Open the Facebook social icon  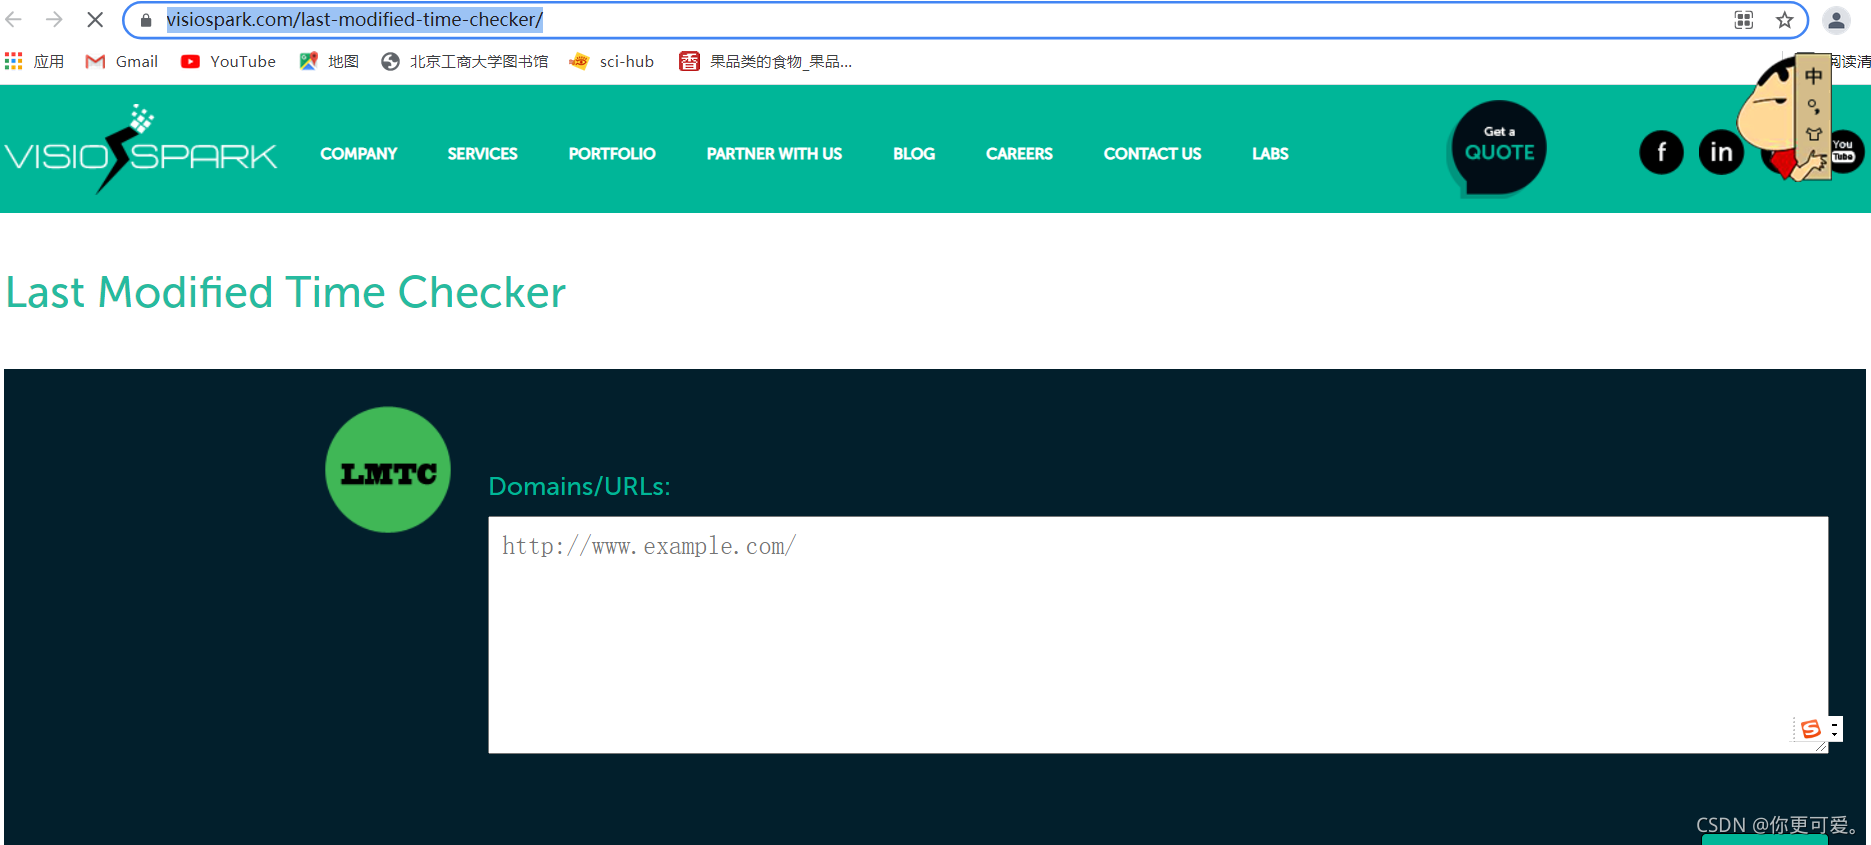tap(1661, 152)
